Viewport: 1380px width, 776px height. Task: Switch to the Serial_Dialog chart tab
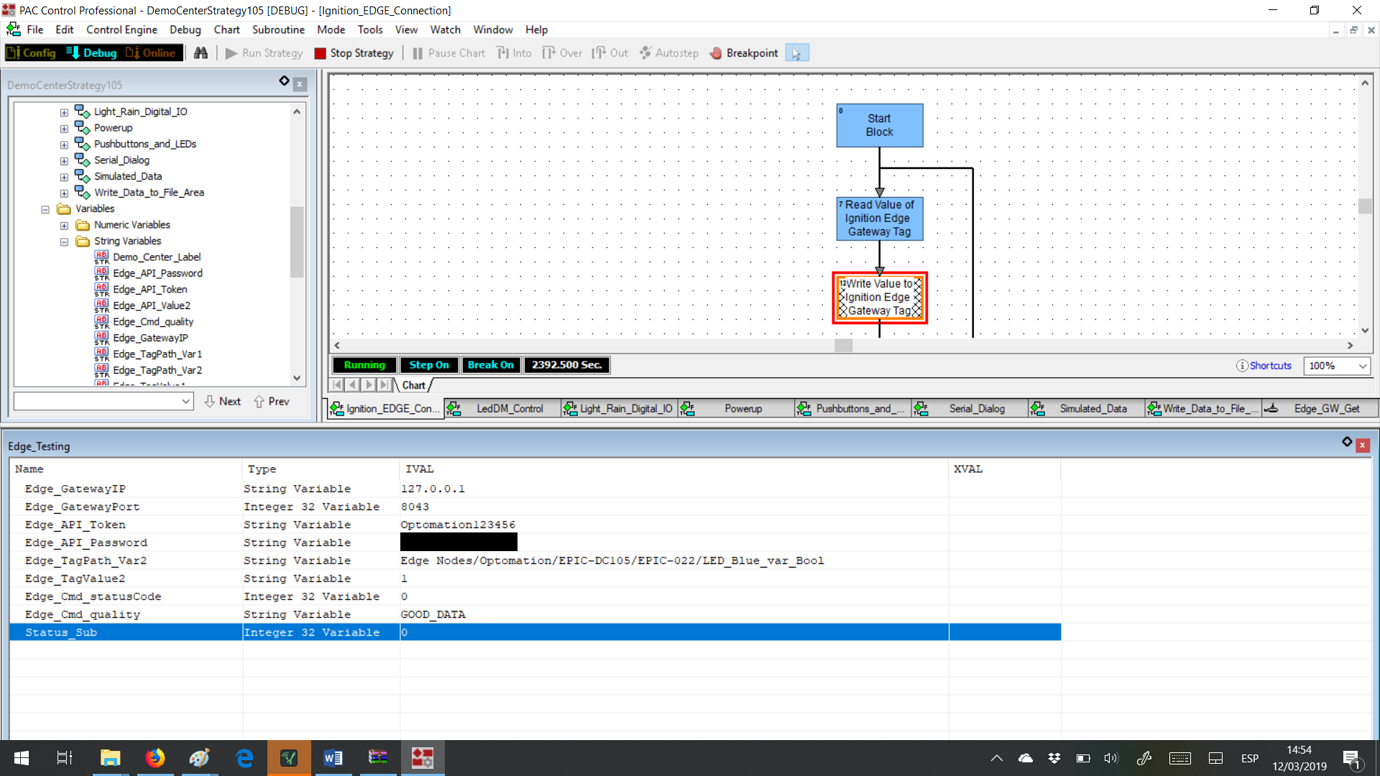click(x=979, y=408)
